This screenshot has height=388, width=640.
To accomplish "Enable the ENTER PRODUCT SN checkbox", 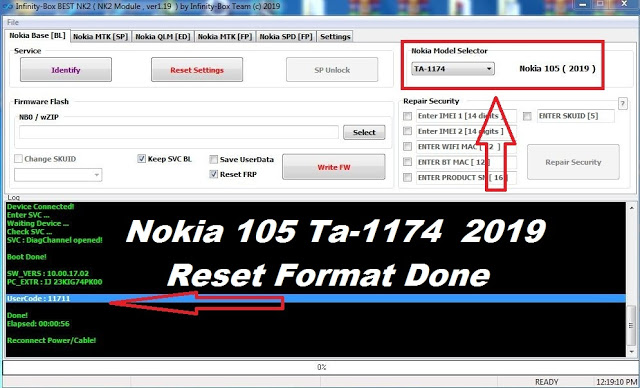I will 407,177.
